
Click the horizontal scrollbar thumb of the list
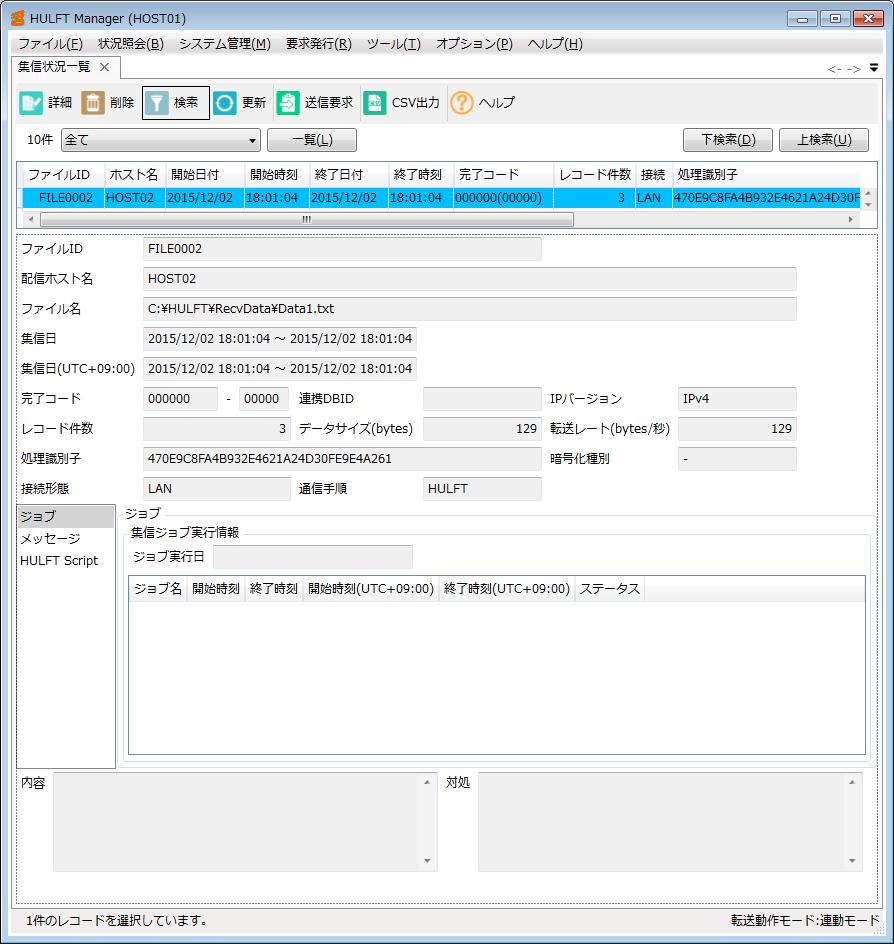pos(307,220)
